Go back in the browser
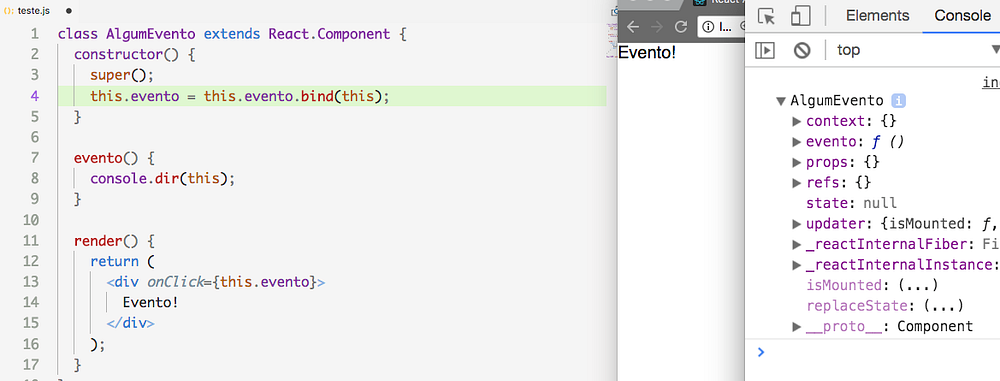This screenshot has width=1000, height=381. pyautogui.click(x=633, y=27)
